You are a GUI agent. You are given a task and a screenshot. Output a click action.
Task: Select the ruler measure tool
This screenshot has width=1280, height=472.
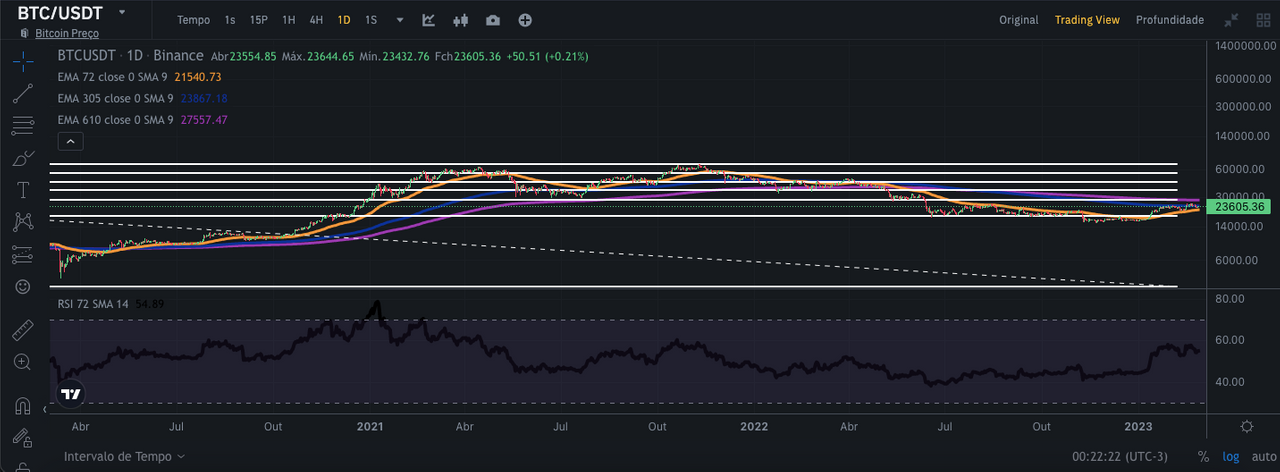click(23, 330)
